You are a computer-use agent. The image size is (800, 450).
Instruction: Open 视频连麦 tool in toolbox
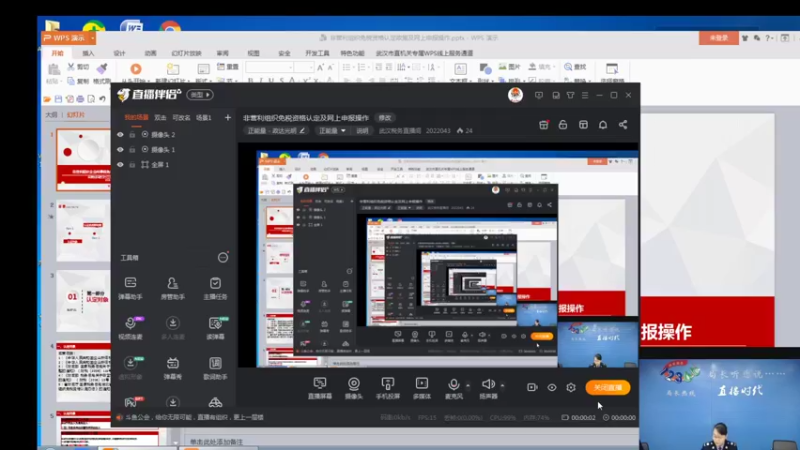point(130,328)
